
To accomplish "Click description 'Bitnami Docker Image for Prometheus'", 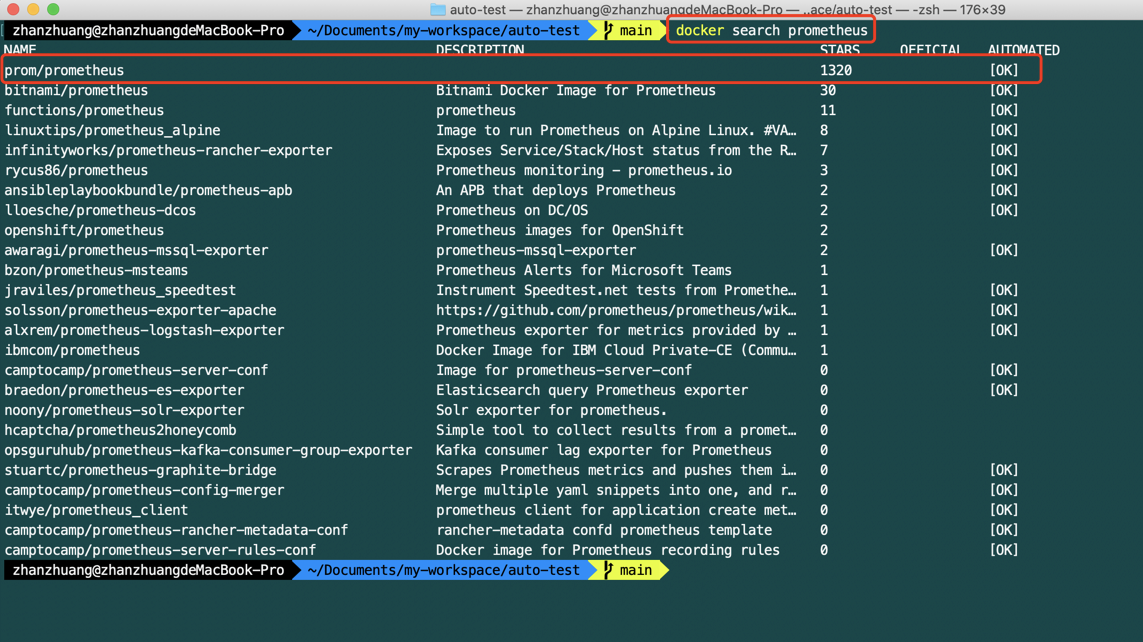I will coord(576,90).
